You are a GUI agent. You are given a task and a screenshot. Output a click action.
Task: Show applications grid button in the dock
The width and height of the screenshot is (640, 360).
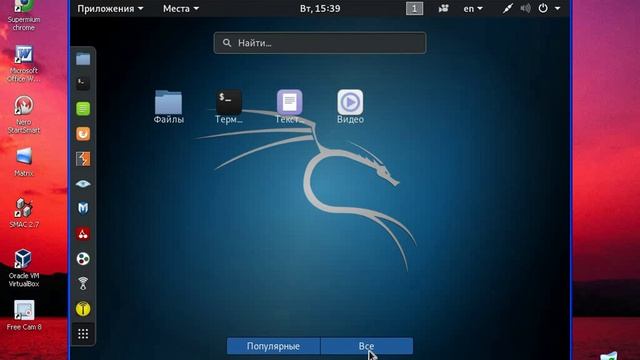pos(83,334)
